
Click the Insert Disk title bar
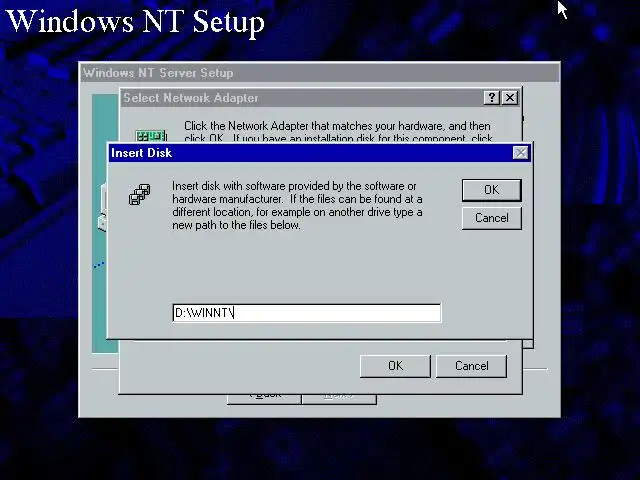[x=320, y=153]
